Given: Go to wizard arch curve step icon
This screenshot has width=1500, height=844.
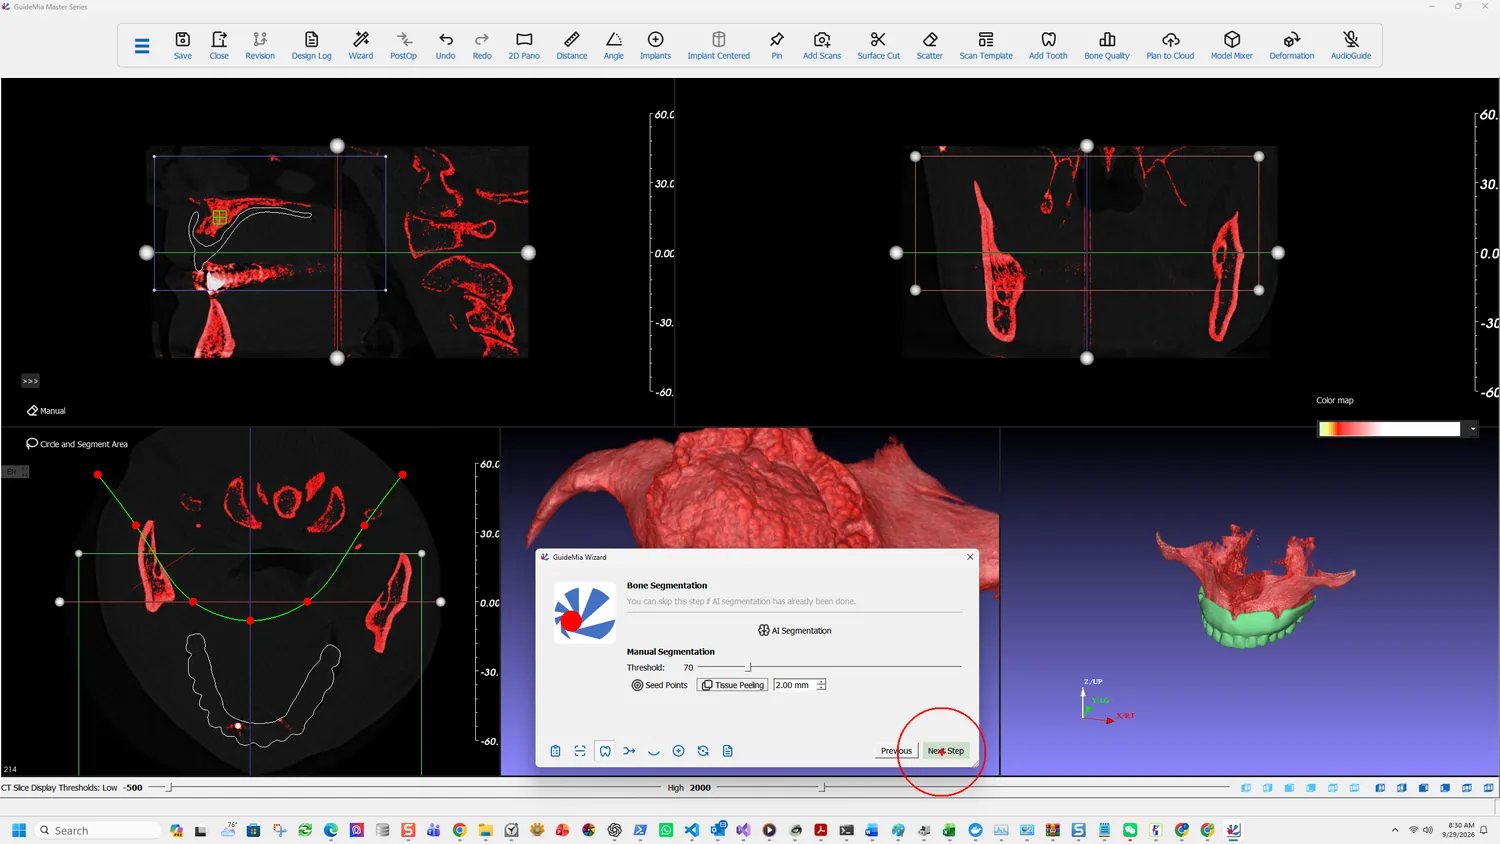Looking at the screenshot, I should (654, 751).
